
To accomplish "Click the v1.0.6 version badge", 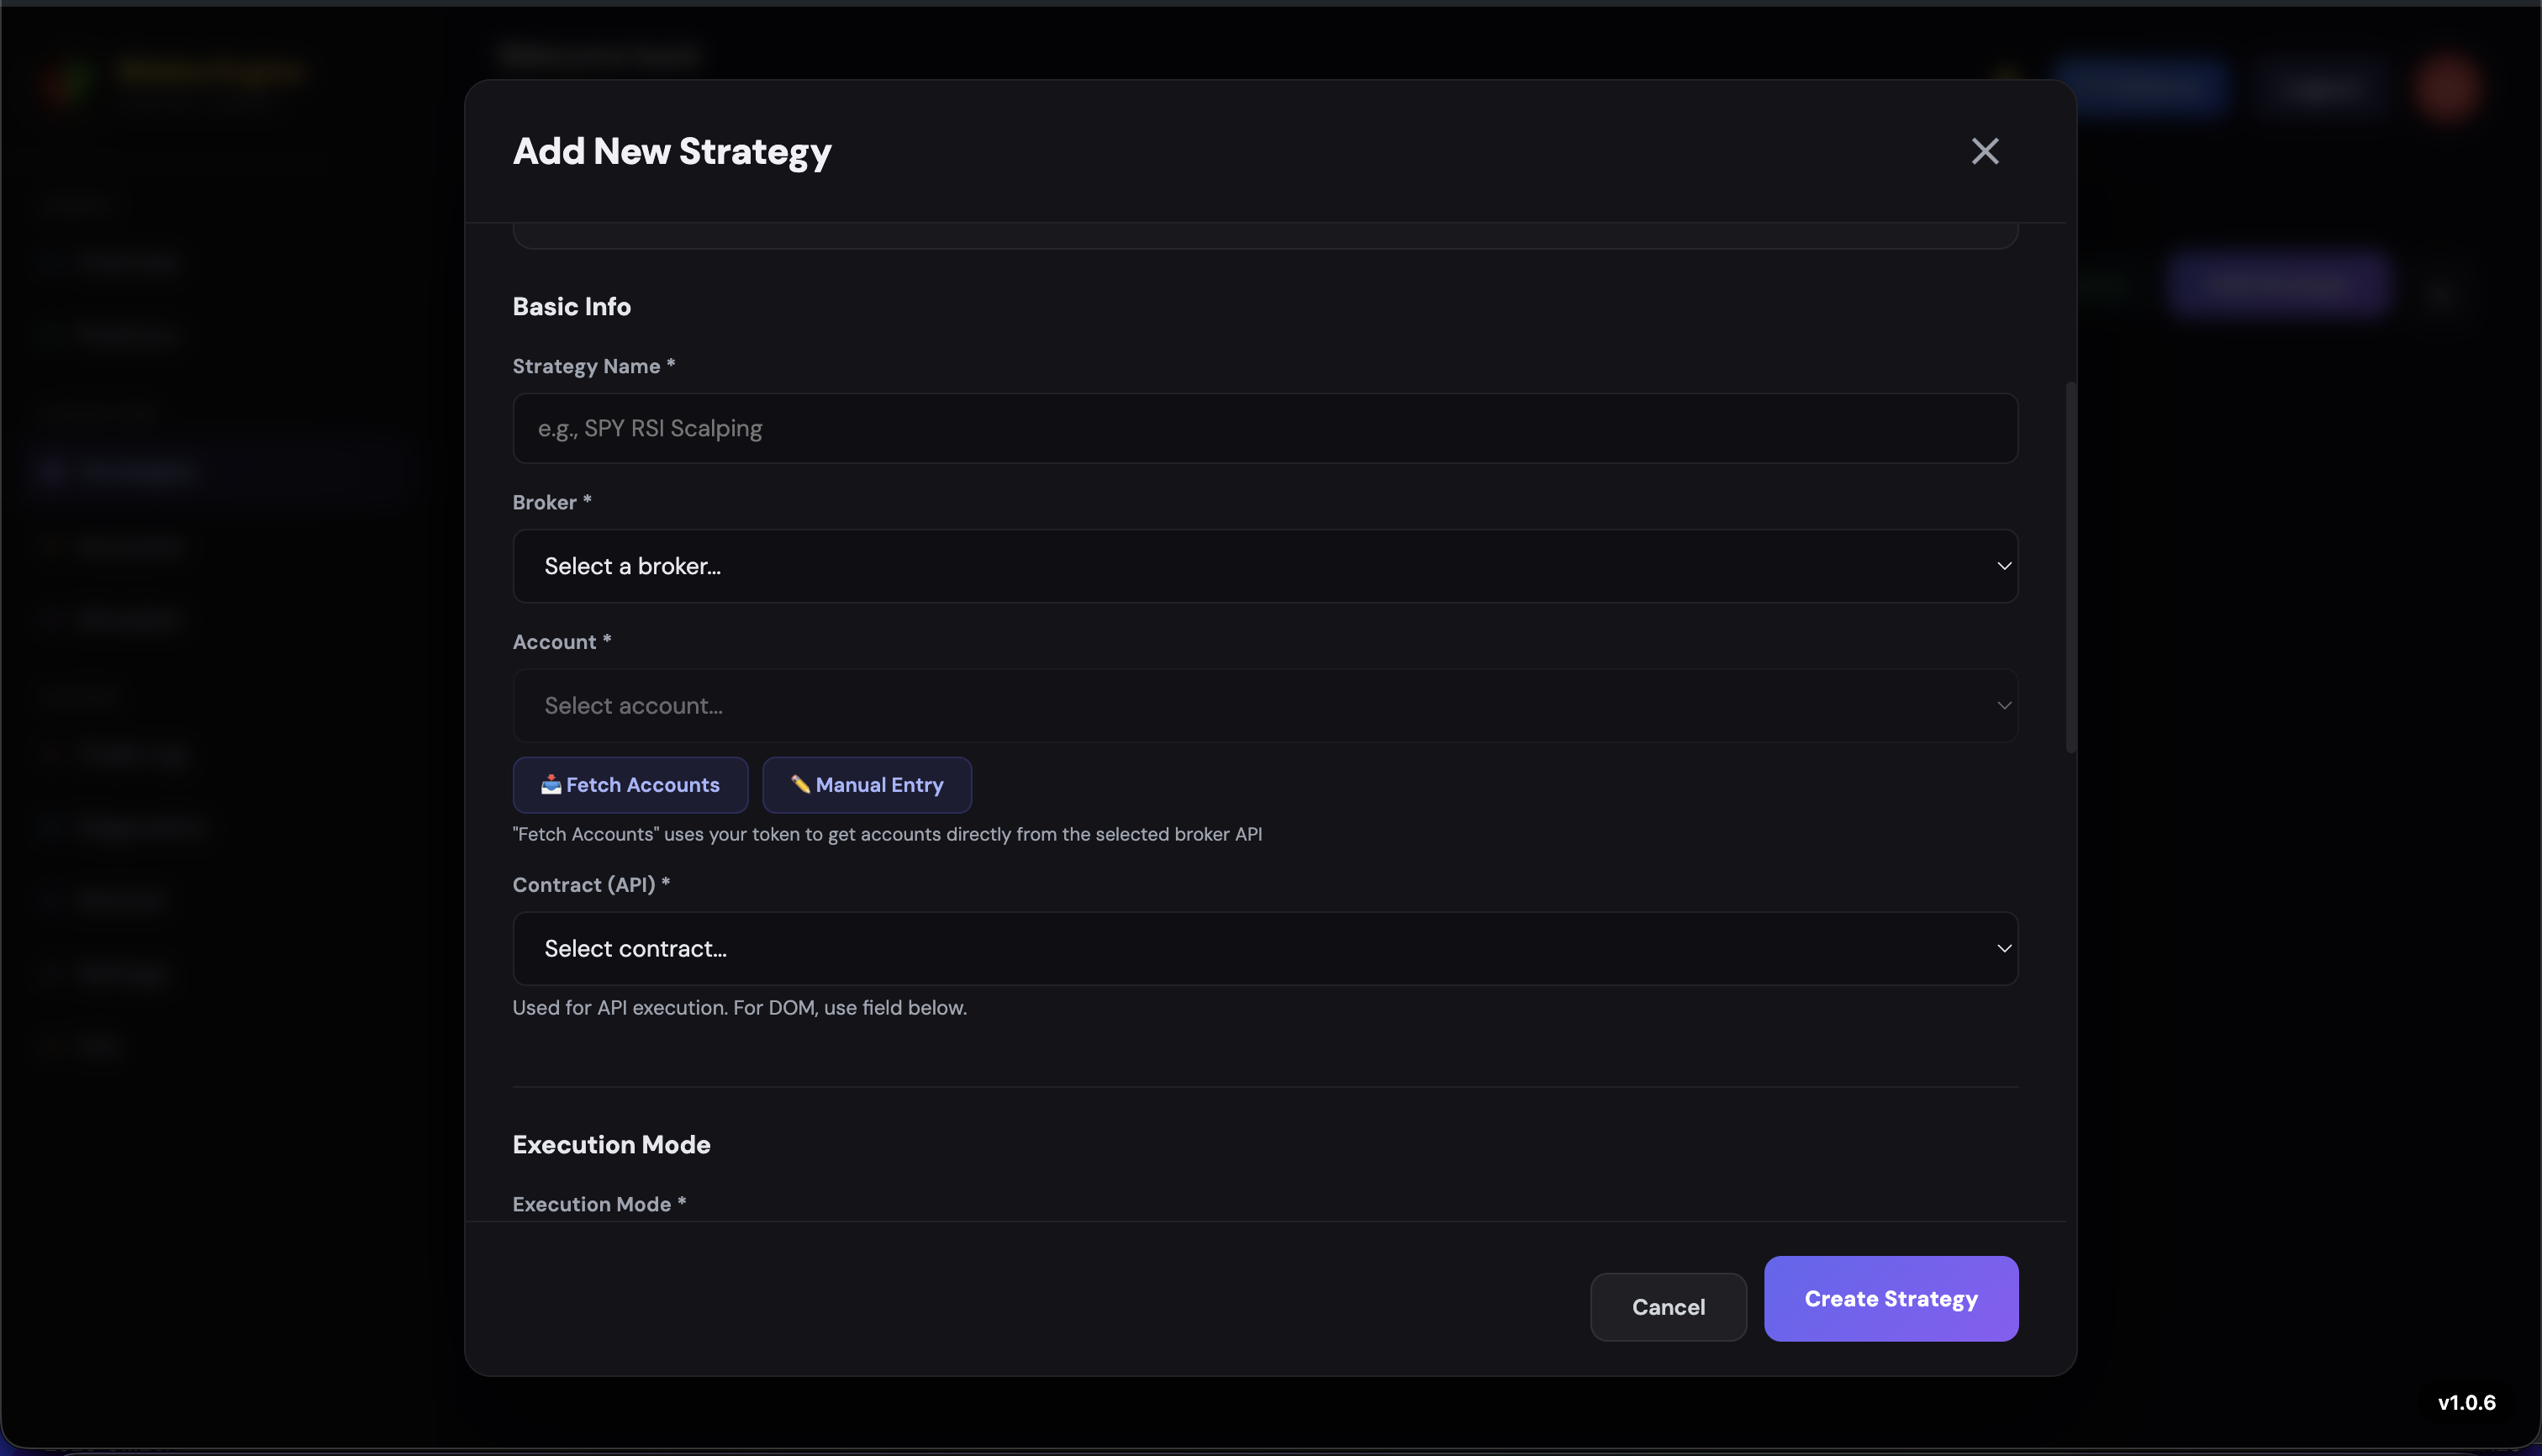I will tap(2466, 1402).
